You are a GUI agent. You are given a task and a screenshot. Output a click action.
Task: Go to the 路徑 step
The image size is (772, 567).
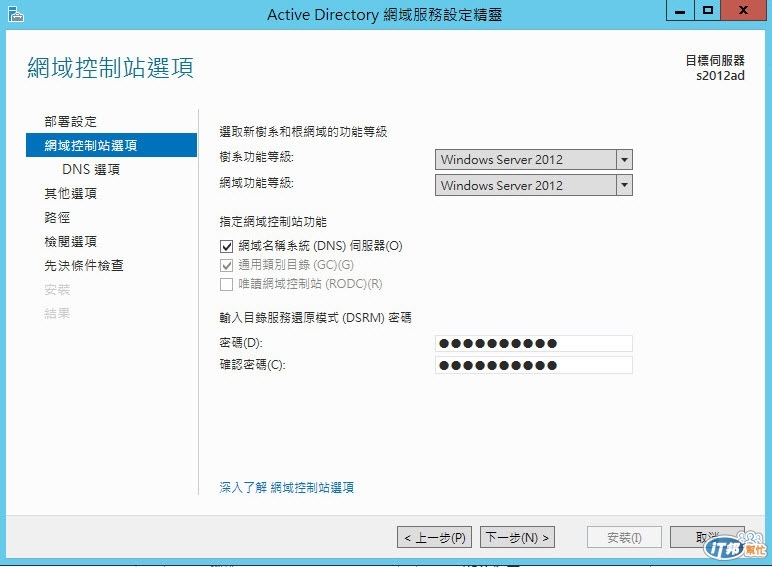(57, 218)
